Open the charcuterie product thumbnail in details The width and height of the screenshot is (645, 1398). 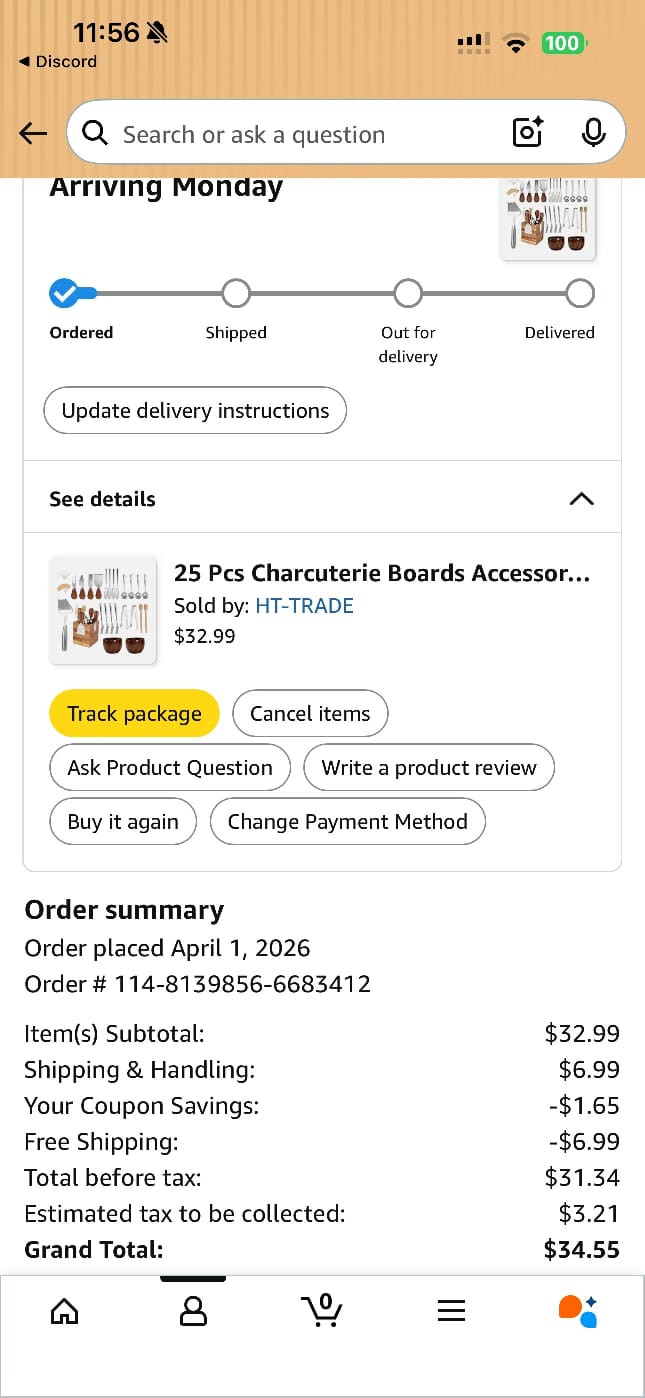pos(103,611)
